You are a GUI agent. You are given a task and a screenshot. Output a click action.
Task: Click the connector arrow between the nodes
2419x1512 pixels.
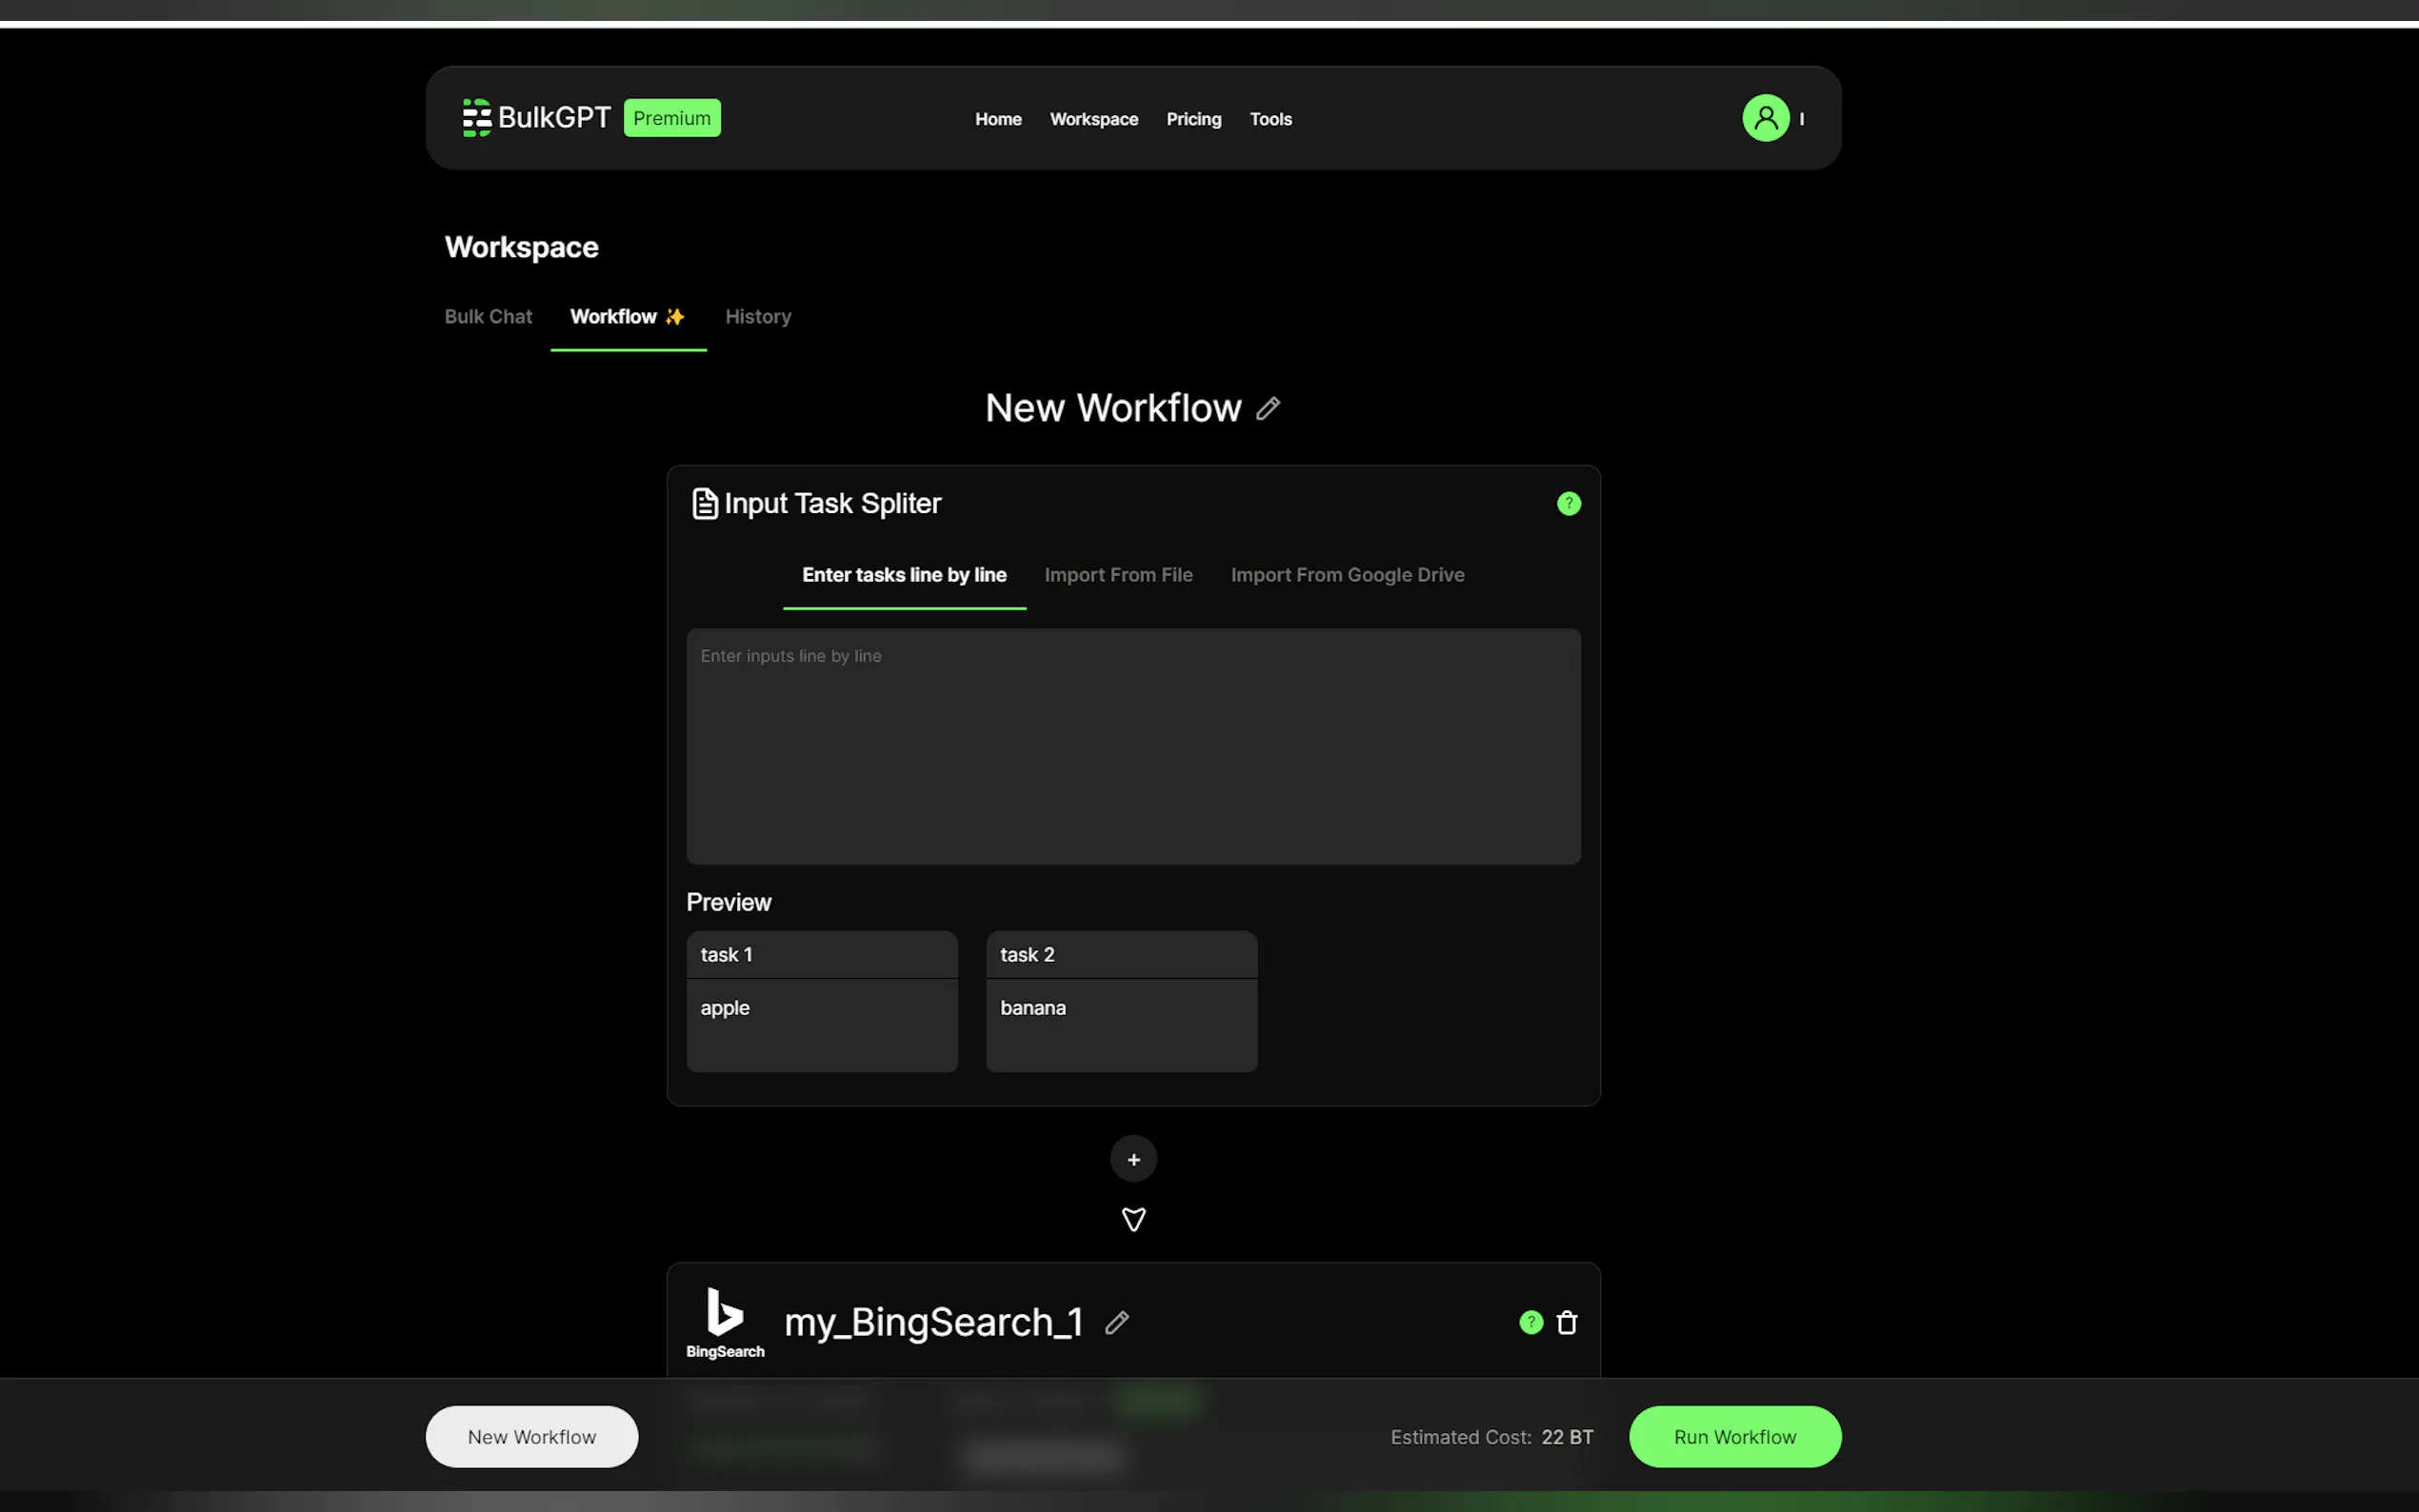click(x=1133, y=1219)
